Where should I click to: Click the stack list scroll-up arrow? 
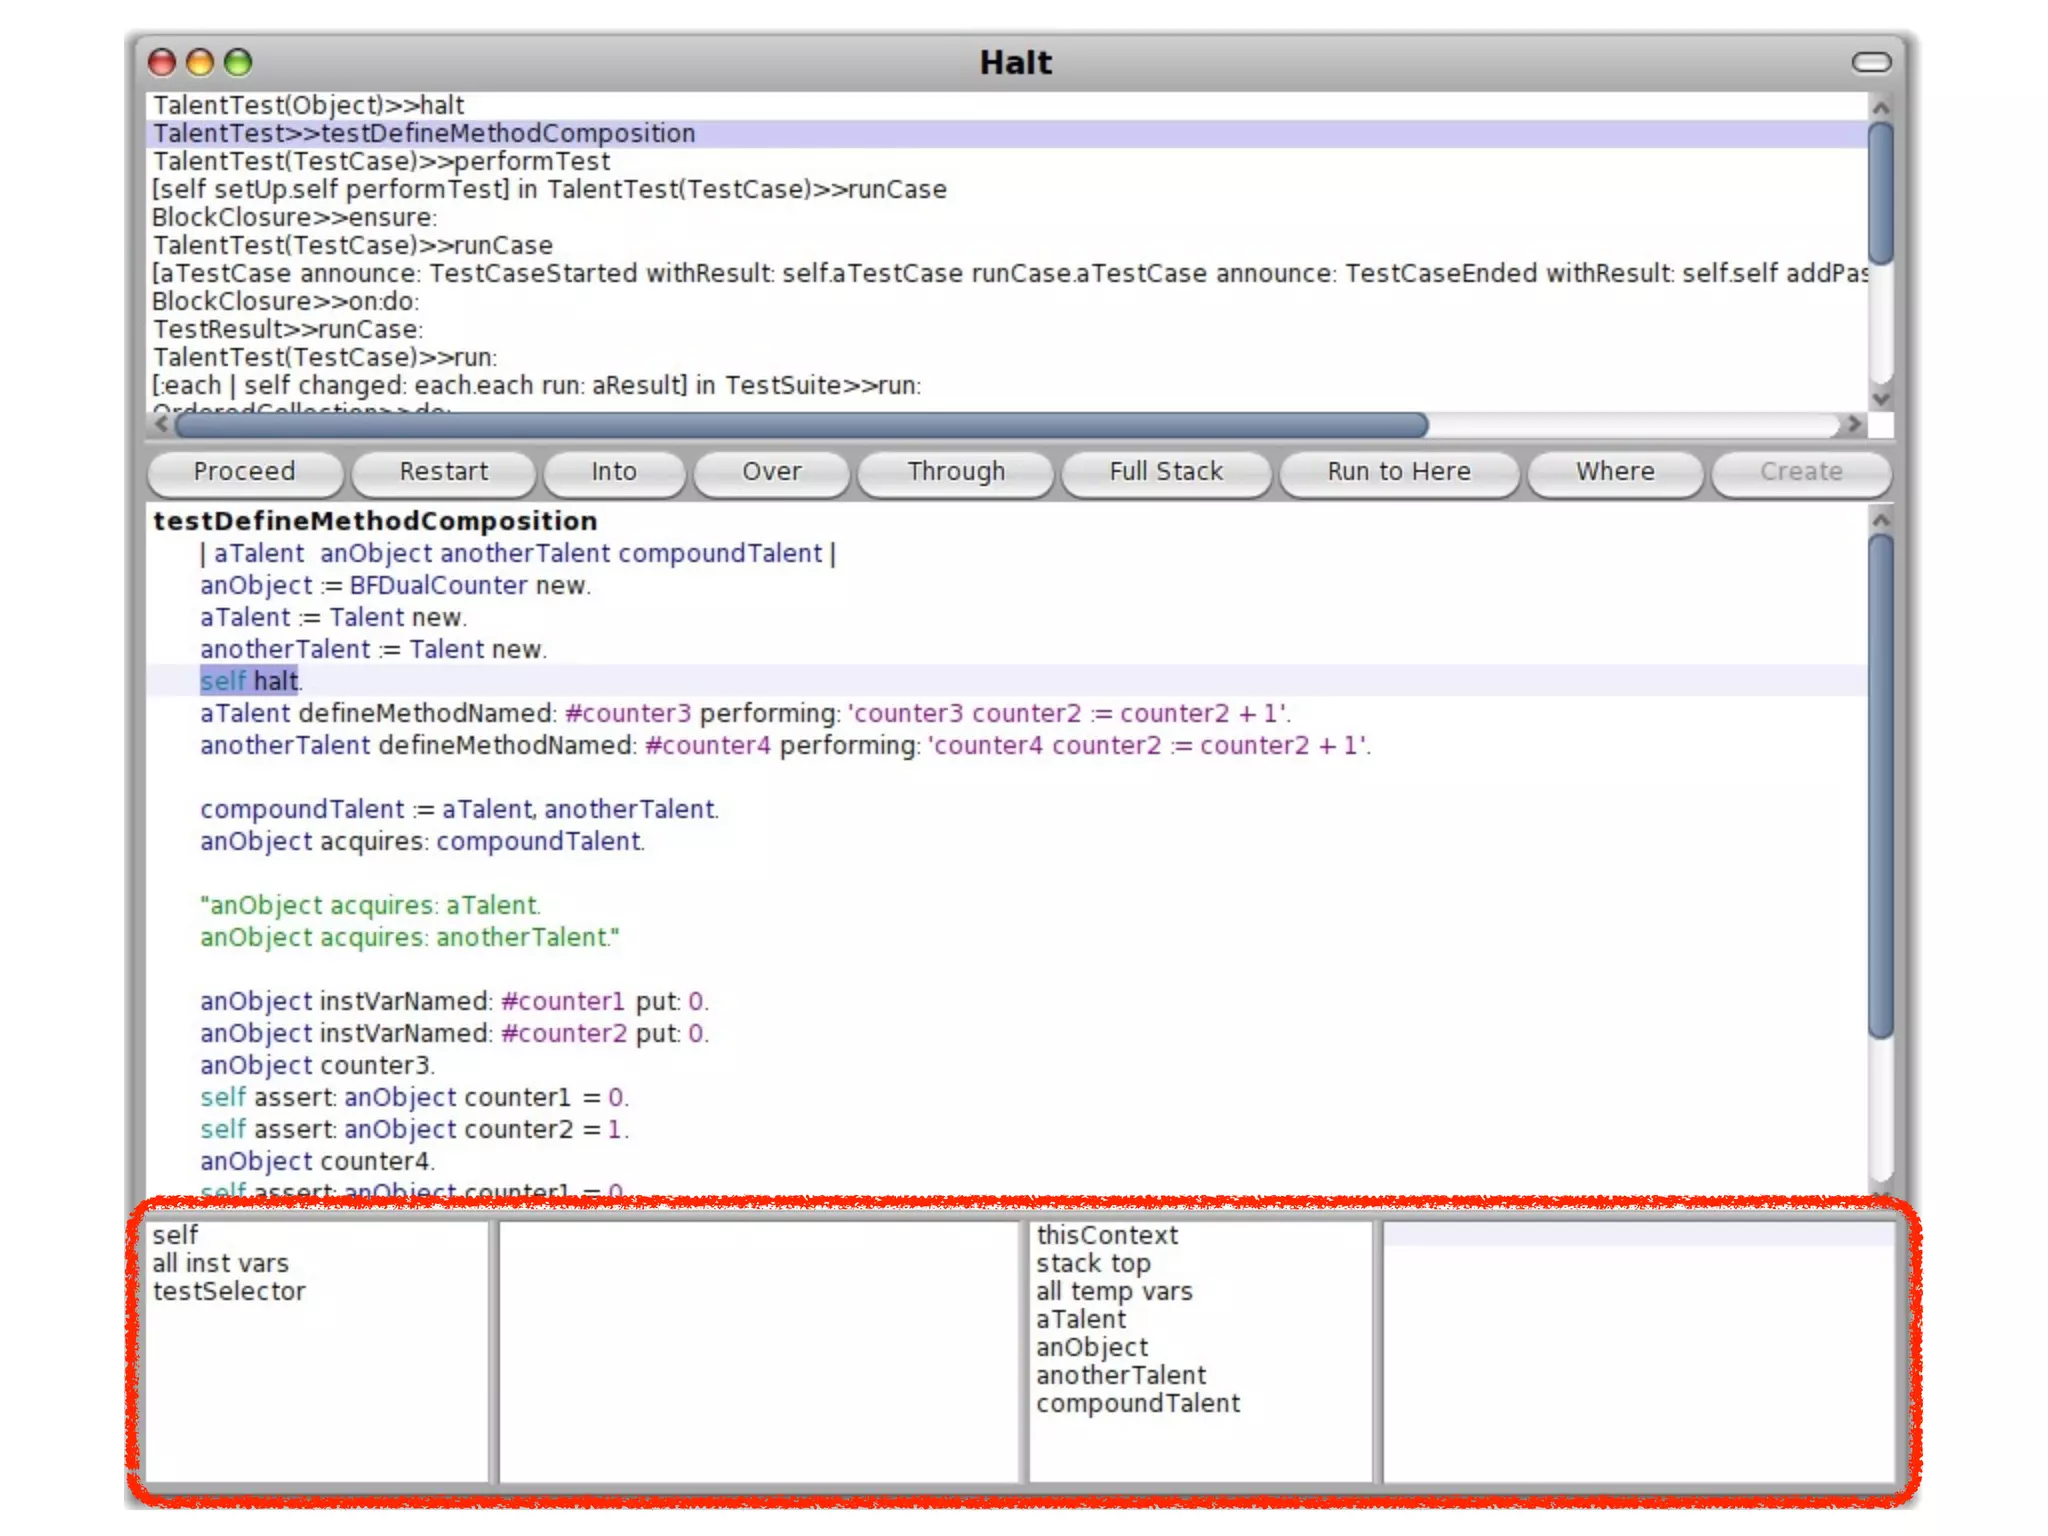pyautogui.click(x=1880, y=108)
